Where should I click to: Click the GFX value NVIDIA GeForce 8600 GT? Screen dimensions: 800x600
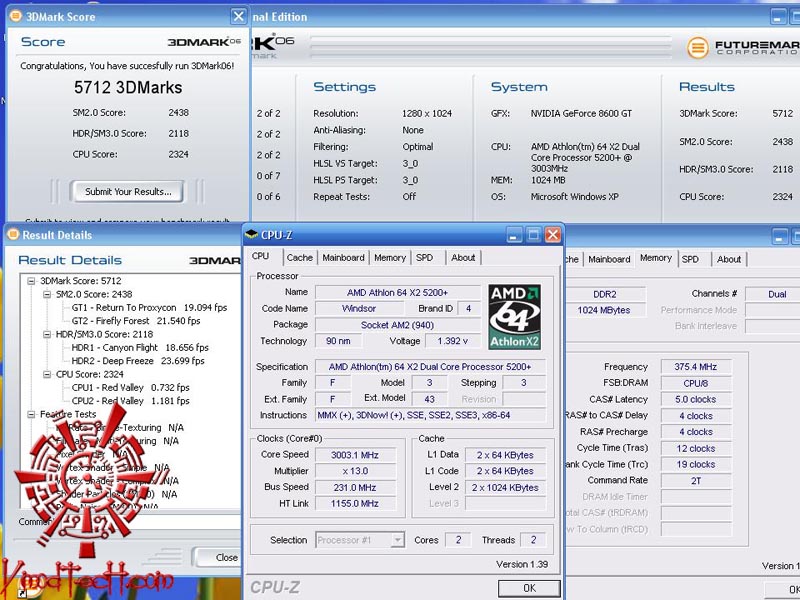(581, 113)
